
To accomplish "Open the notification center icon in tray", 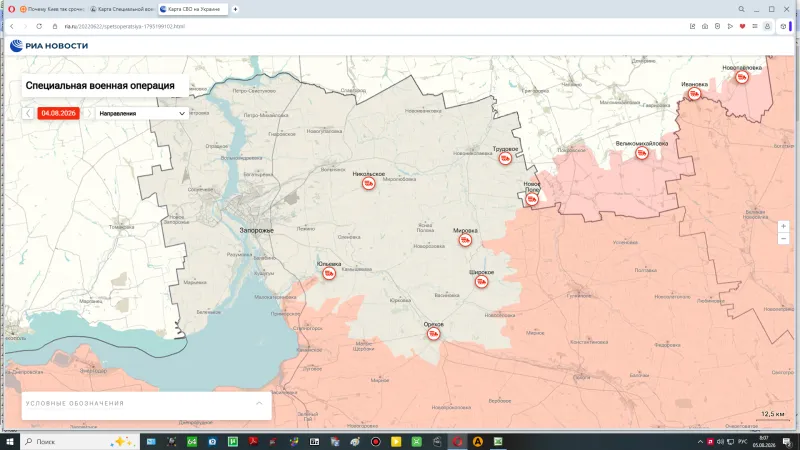I will [787, 442].
